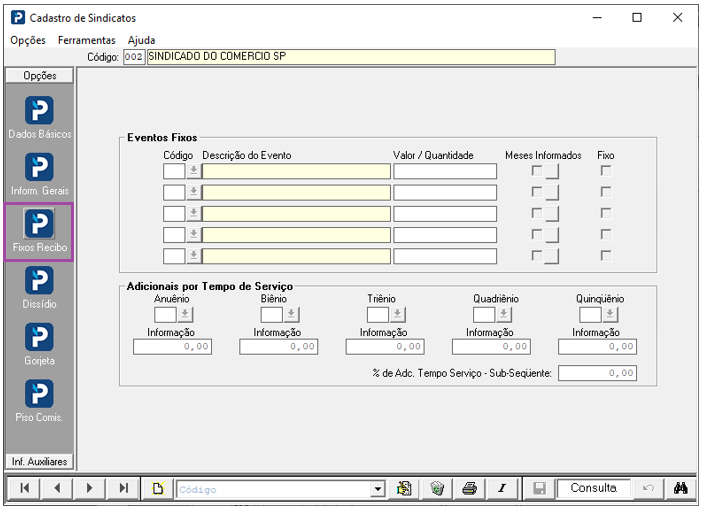This screenshot has width=703, height=509.
Task: Open the Dados Básicos section
Action: (39, 117)
